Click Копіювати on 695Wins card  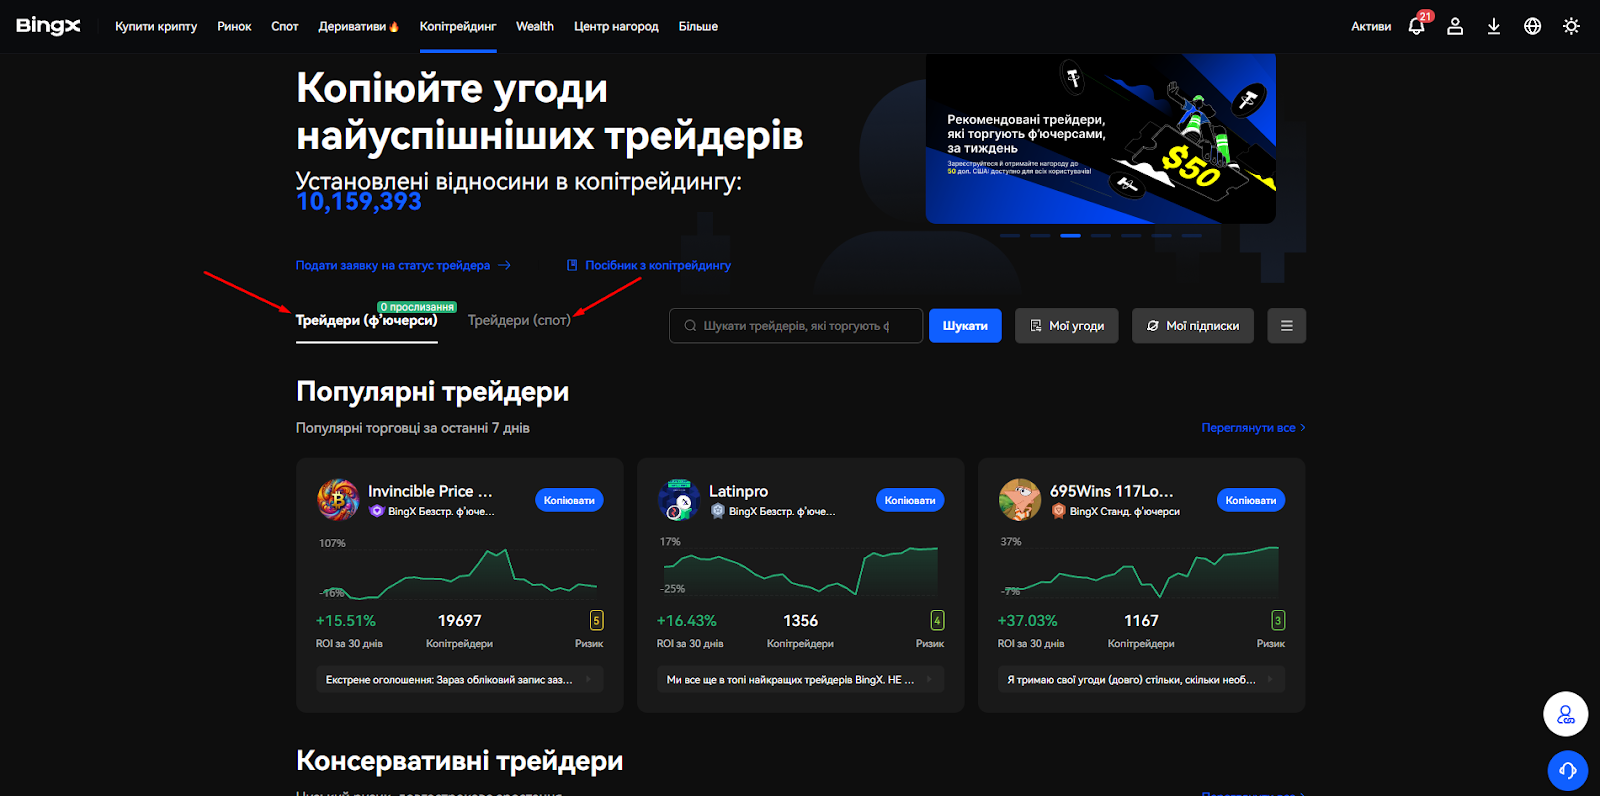pyautogui.click(x=1251, y=500)
